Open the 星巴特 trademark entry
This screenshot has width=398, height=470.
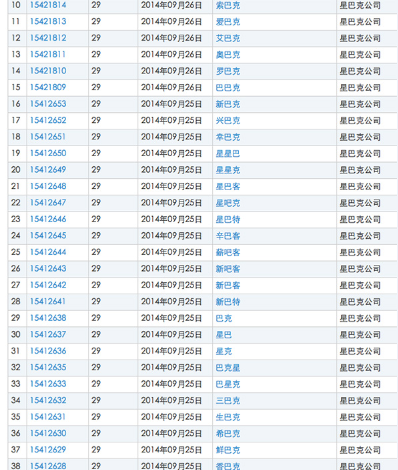pyautogui.click(x=228, y=220)
